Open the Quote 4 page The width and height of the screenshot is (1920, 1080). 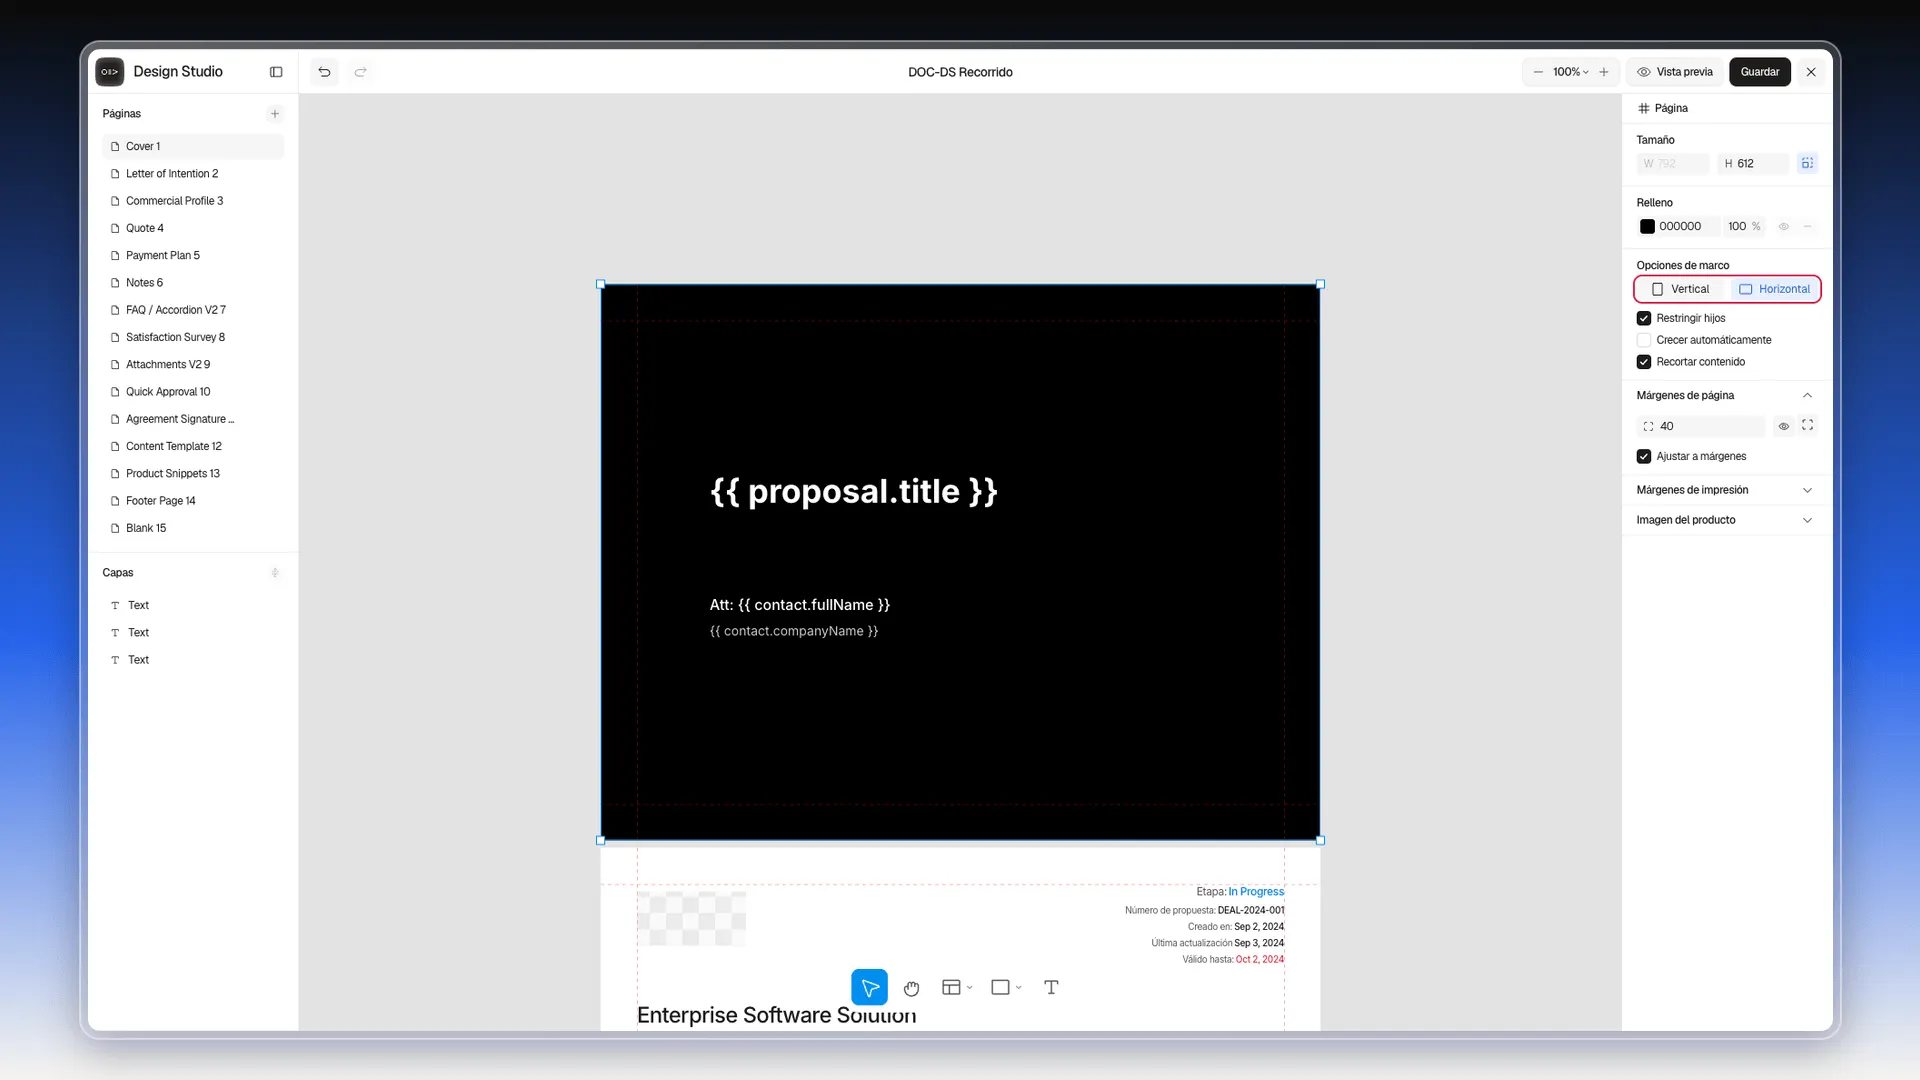pyautogui.click(x=192, y=228)
